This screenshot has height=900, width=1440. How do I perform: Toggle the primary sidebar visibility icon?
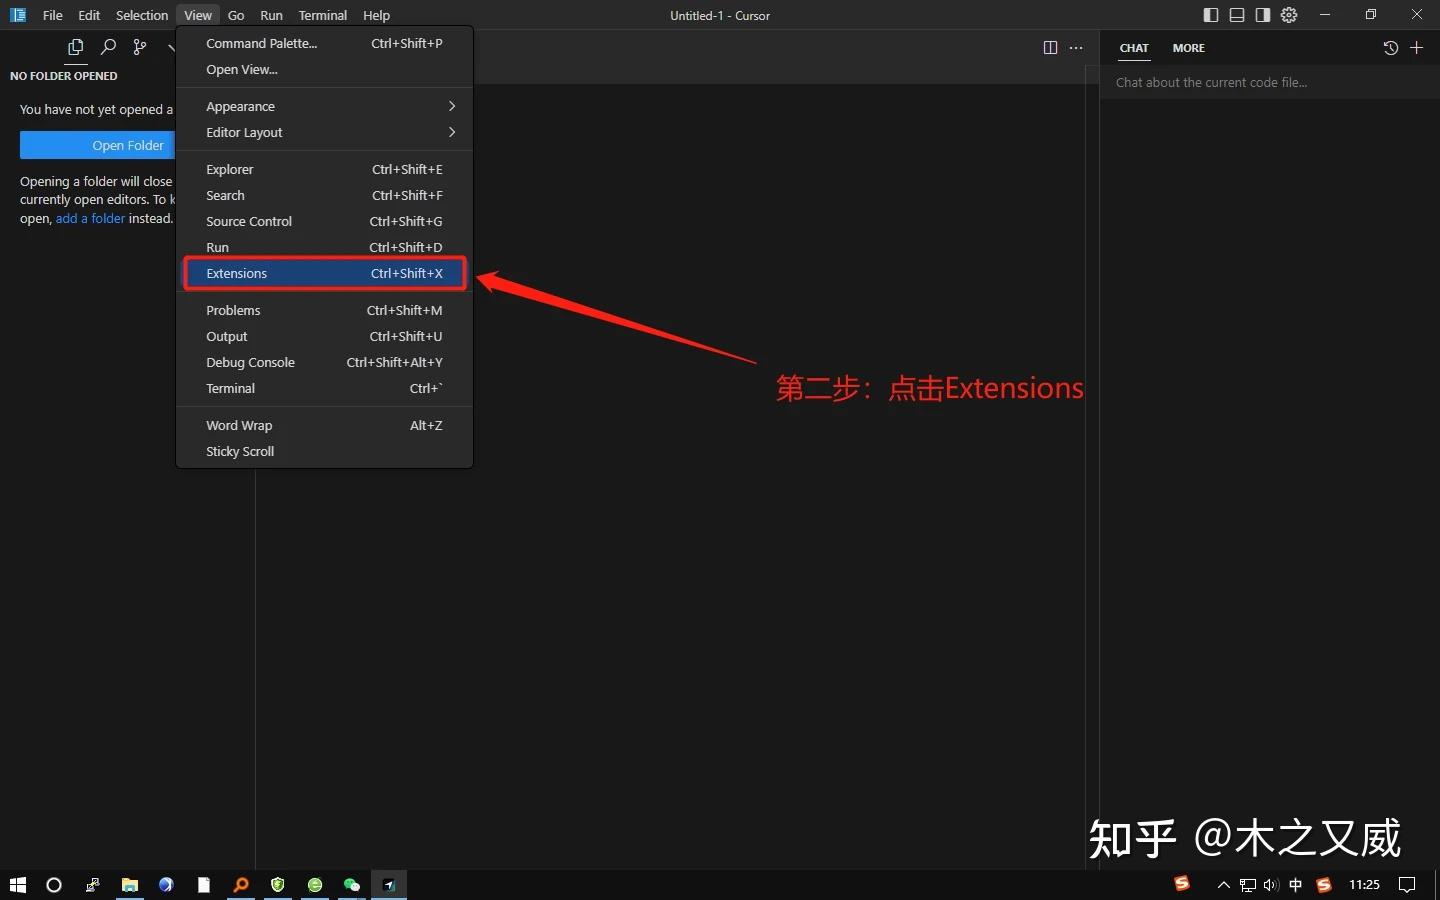coord(1211,15)
